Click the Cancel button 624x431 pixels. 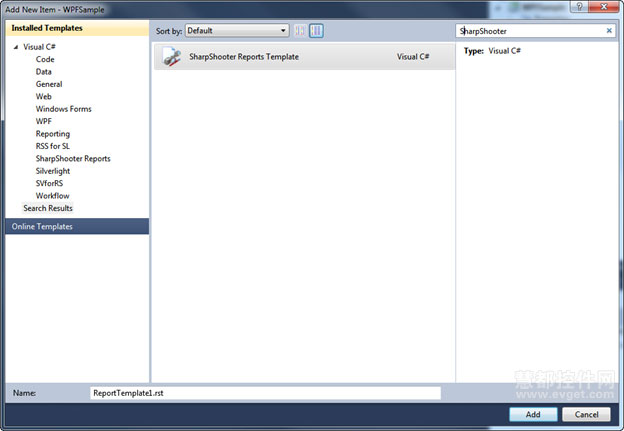click(586, 414)
